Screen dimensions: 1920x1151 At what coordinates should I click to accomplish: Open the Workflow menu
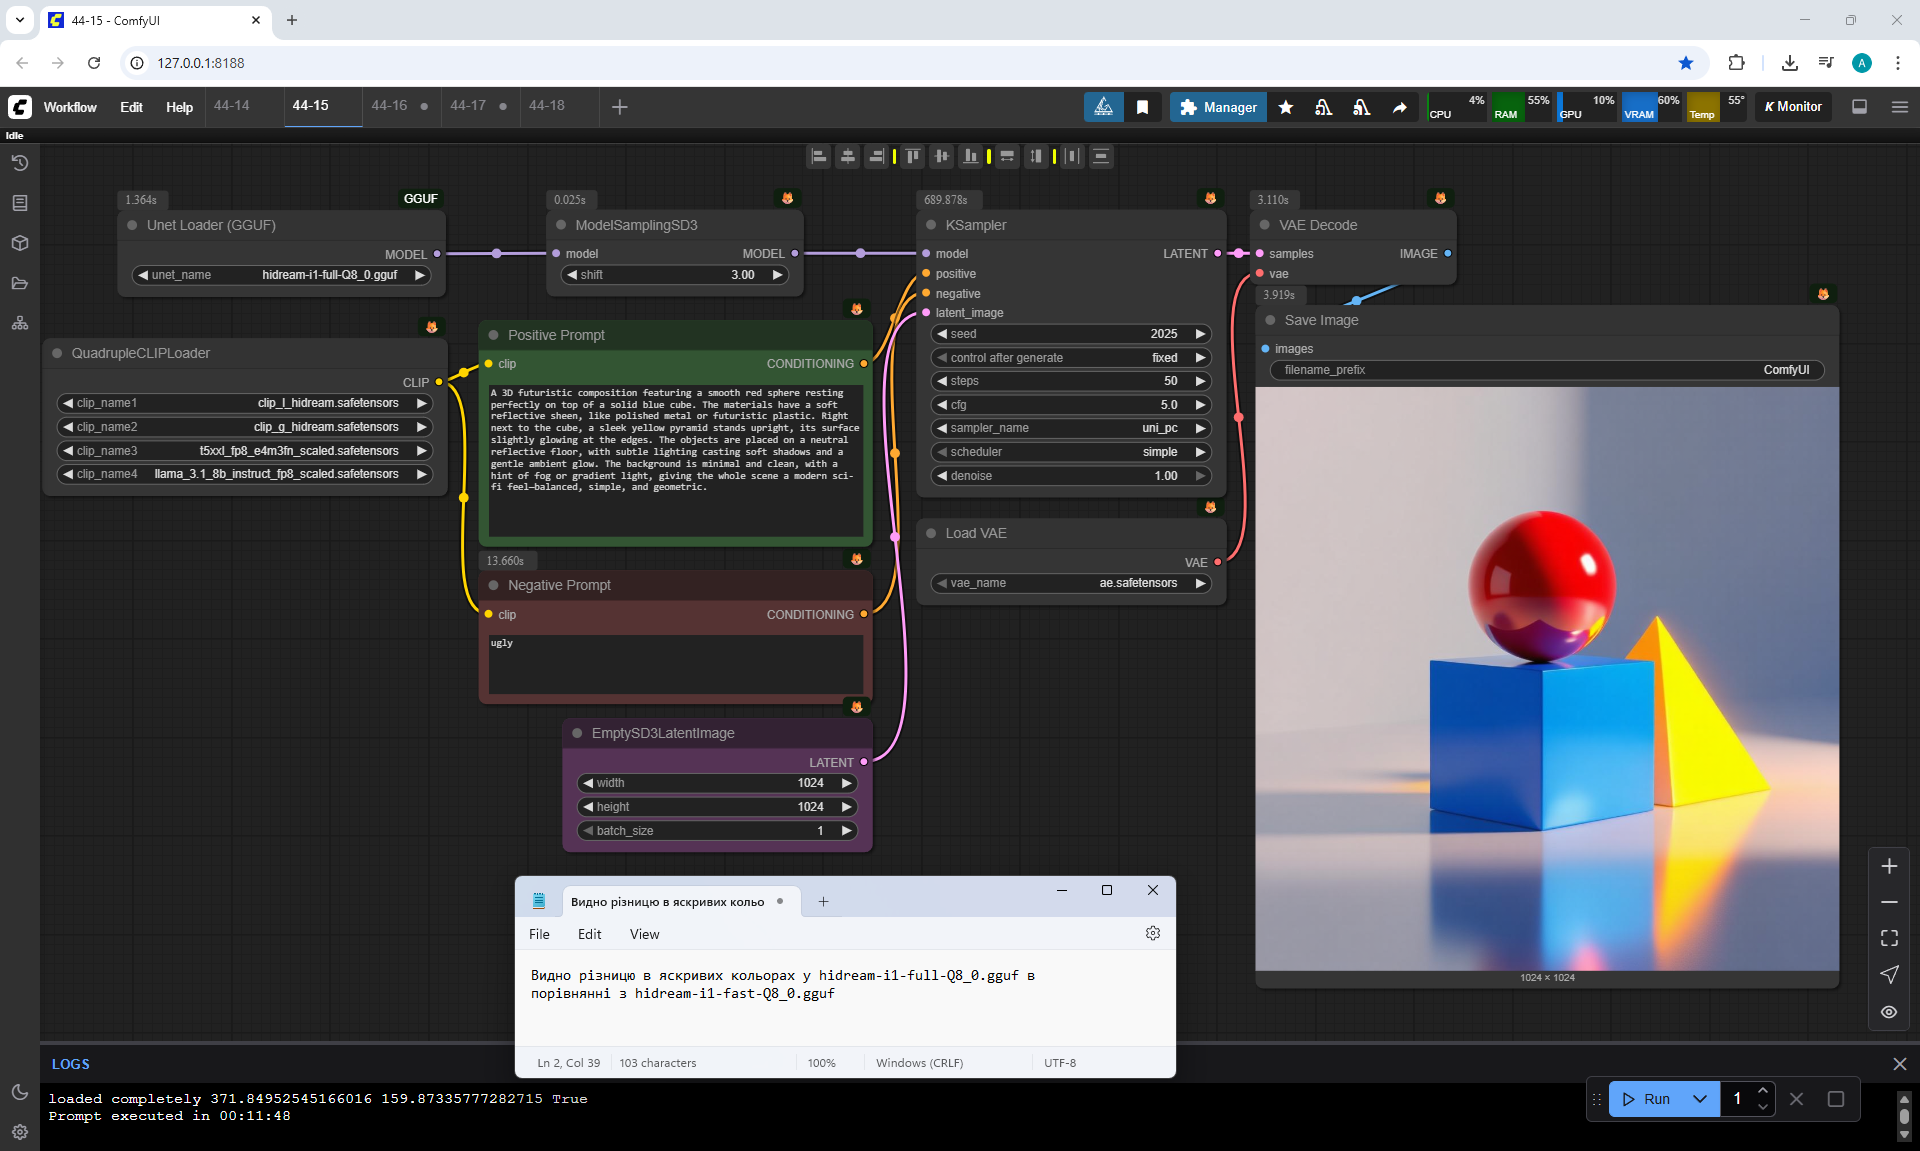(70, 107)
